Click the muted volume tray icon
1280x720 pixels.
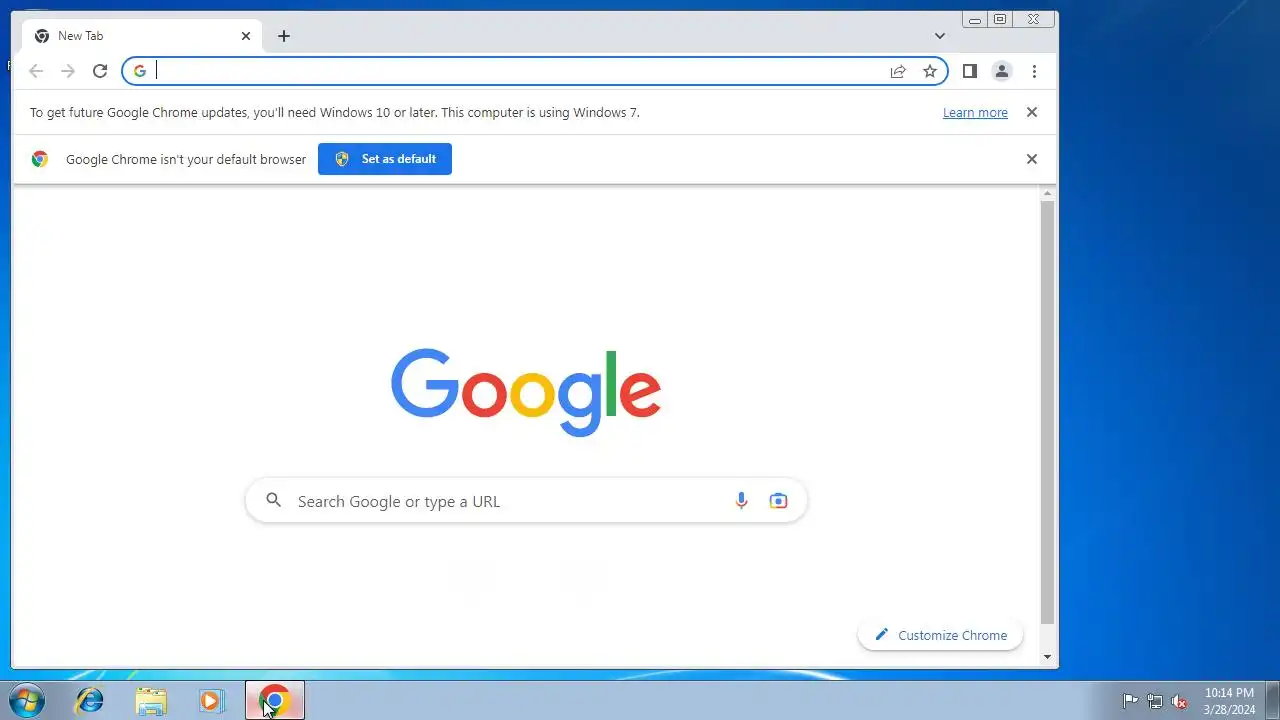pyautogui.click(x=1180, y=701)
